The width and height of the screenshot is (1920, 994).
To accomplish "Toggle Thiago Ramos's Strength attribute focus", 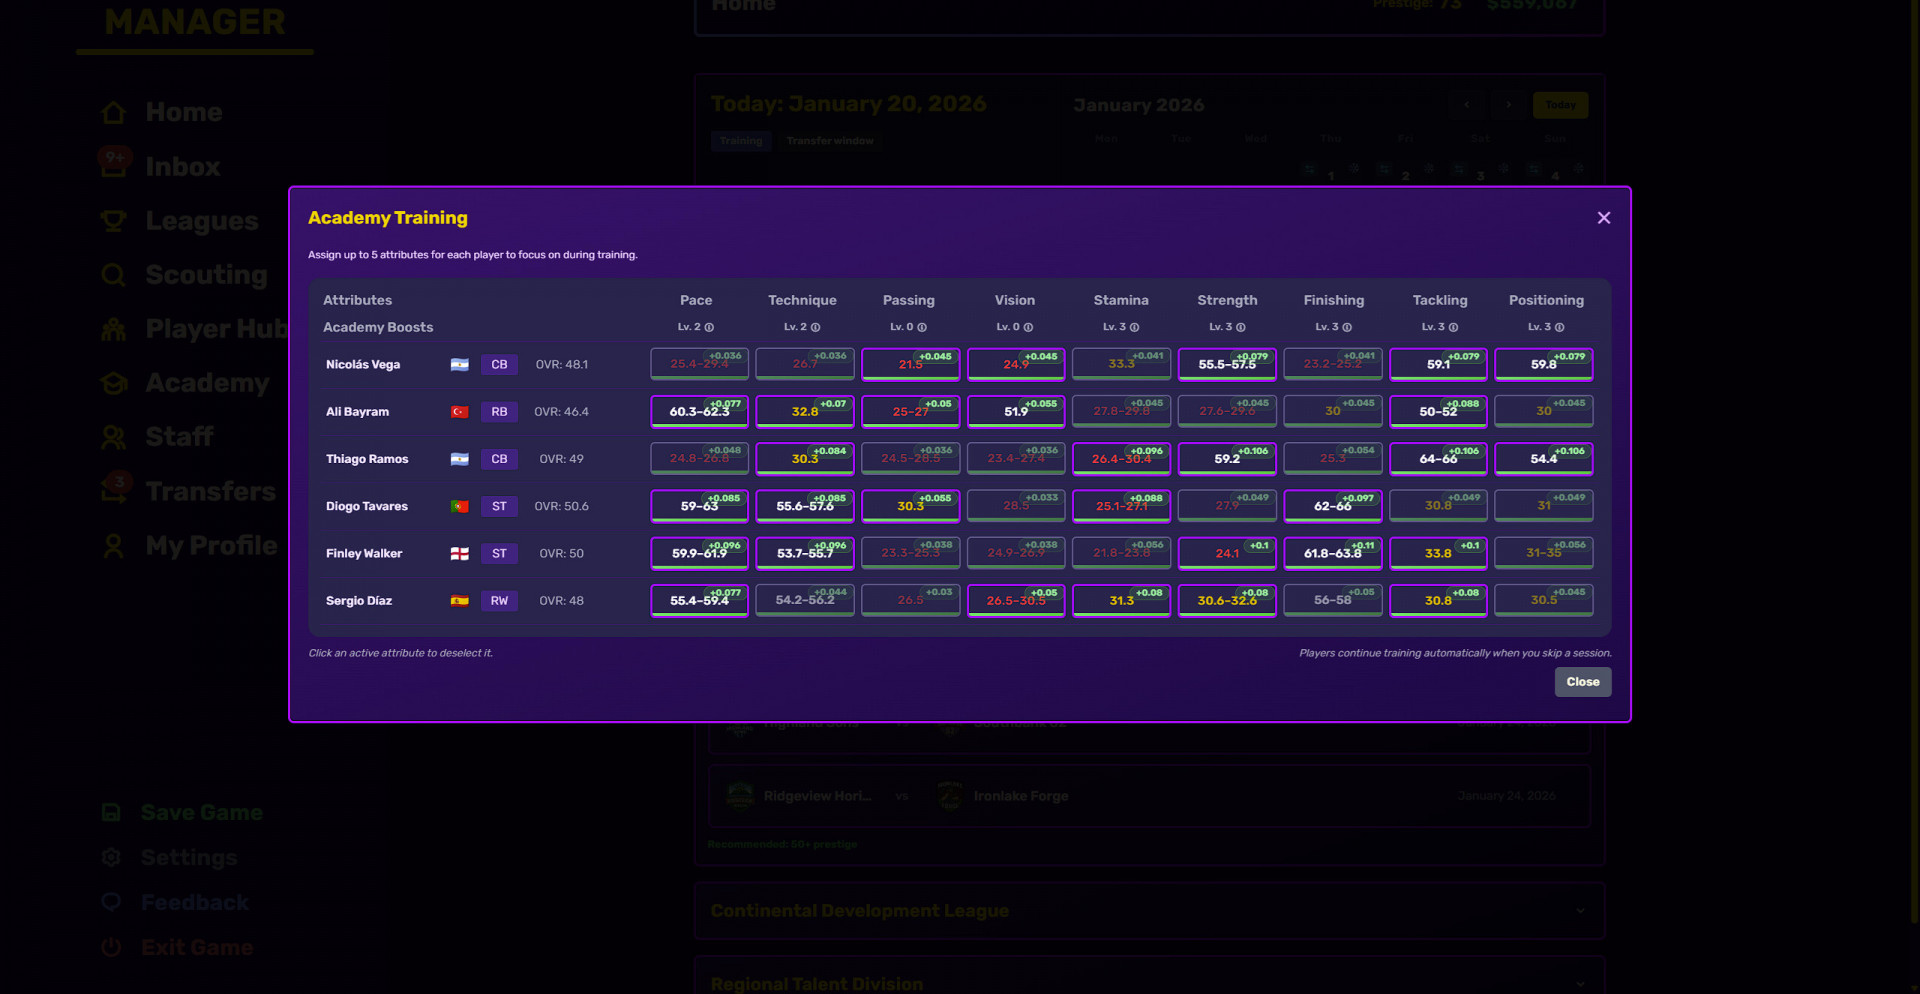I will click(x=1227, y=459).
